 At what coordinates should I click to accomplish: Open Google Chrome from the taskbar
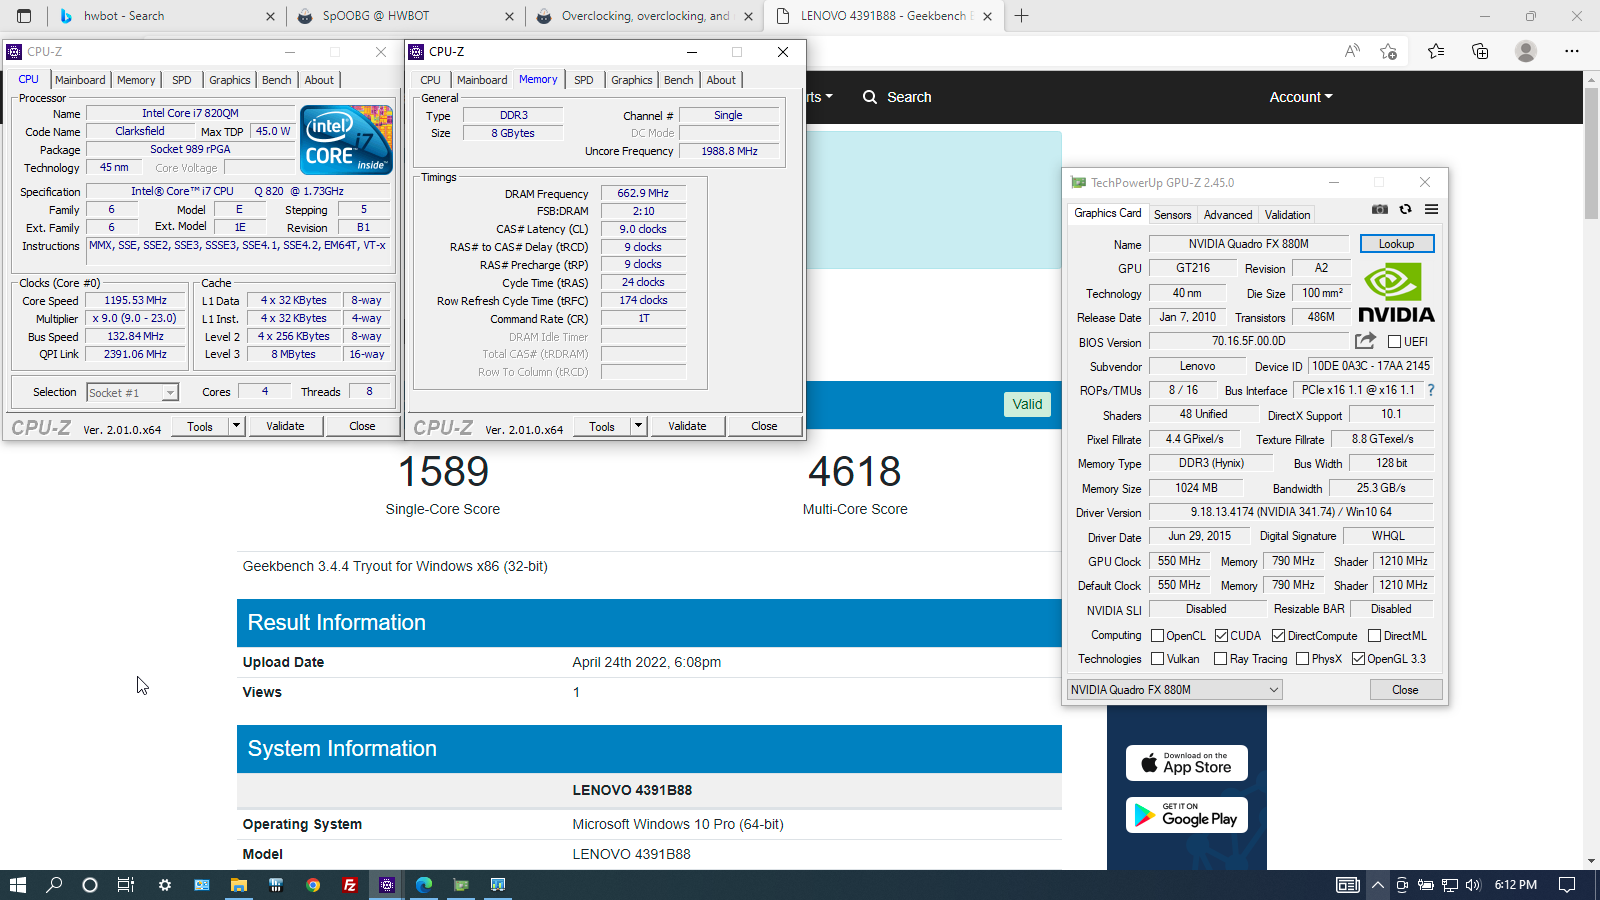pyautogui.click(x=313, y=885)
